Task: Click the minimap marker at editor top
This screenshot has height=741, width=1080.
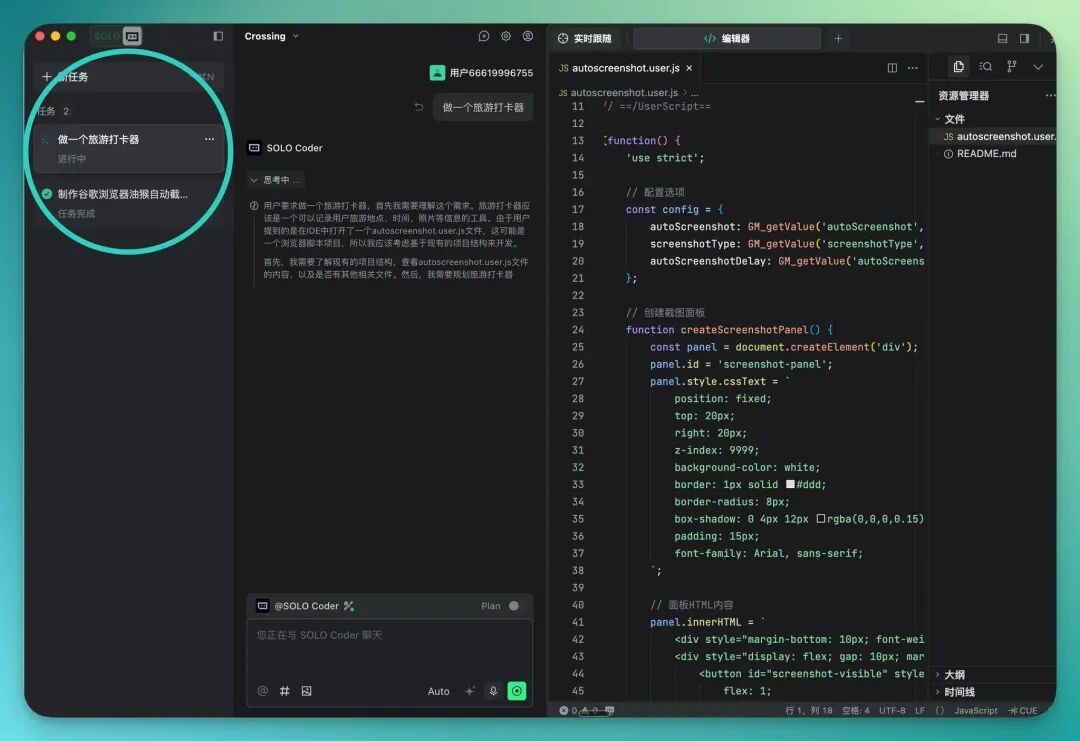Action: (x=920, y=102)
